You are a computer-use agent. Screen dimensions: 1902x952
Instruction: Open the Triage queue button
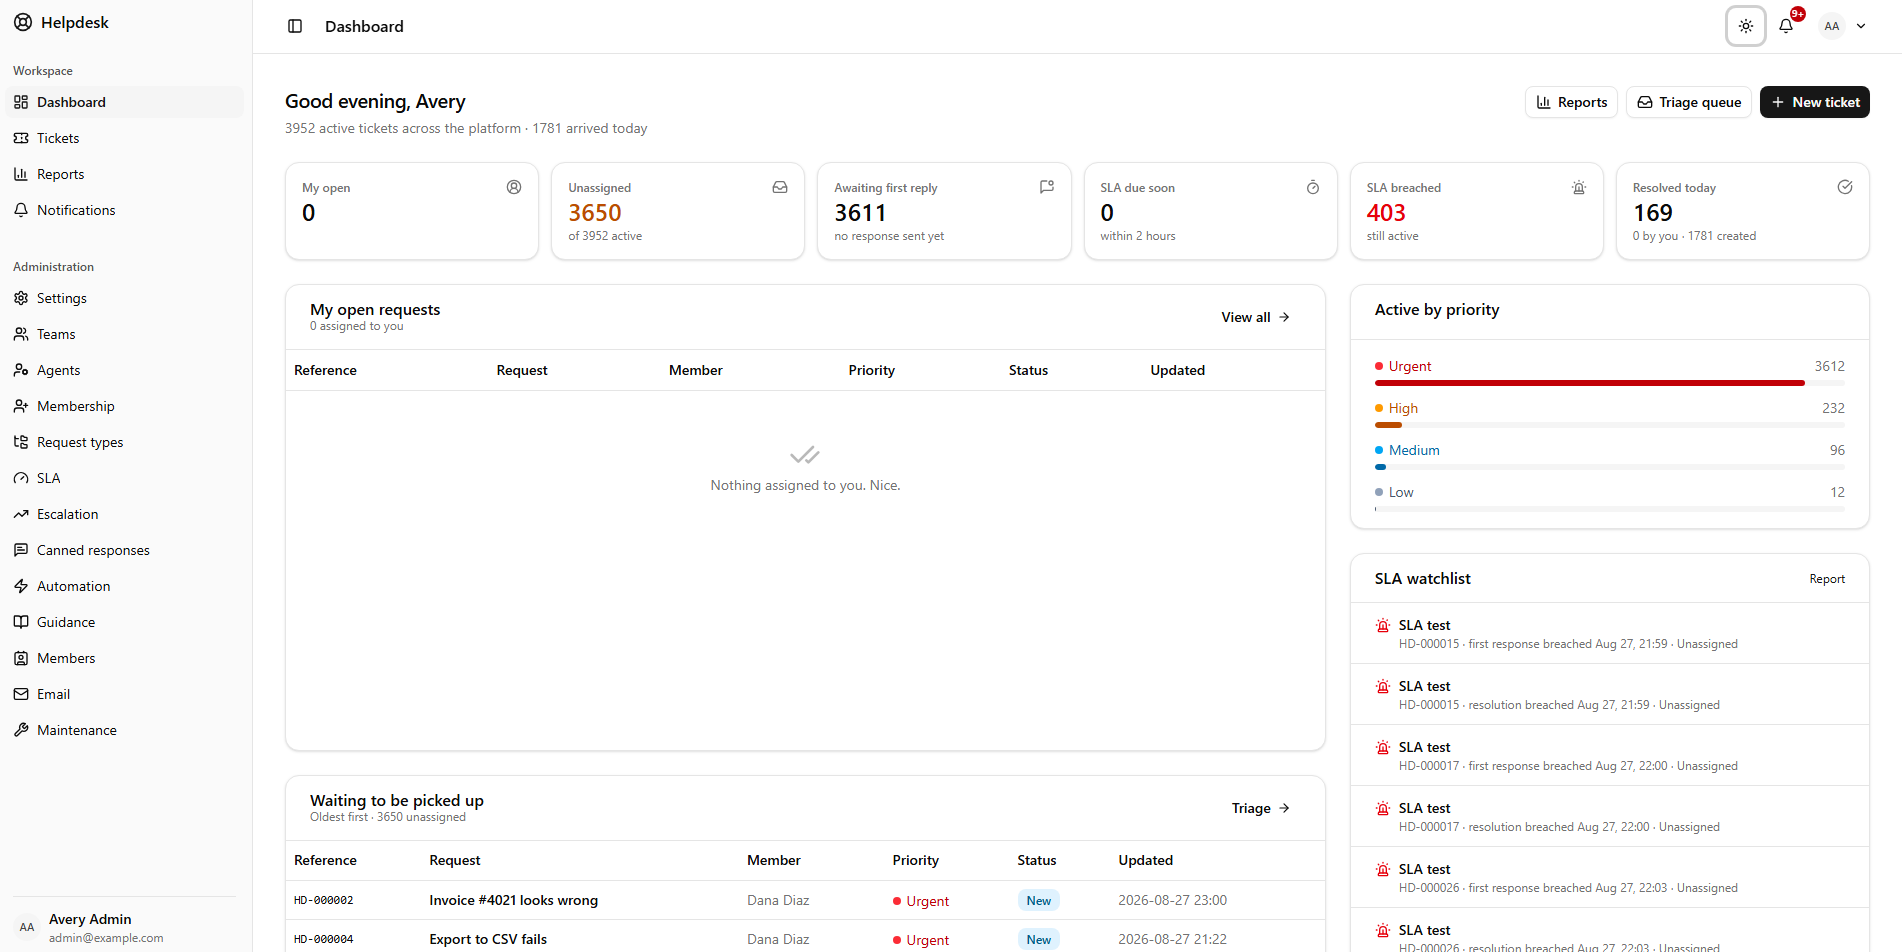(1689, 102)
